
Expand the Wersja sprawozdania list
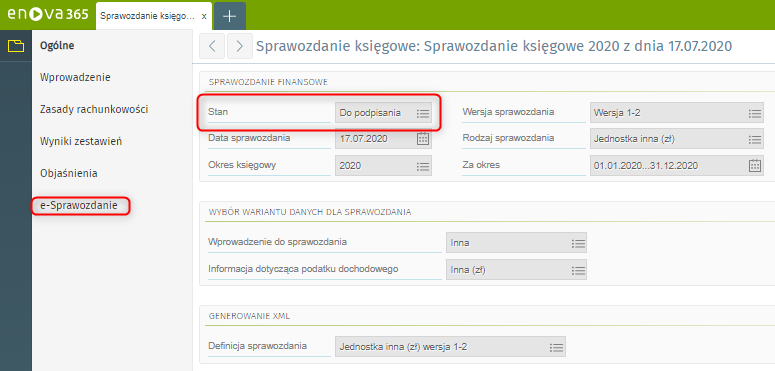pyautogui.click(x=754, y=113)
